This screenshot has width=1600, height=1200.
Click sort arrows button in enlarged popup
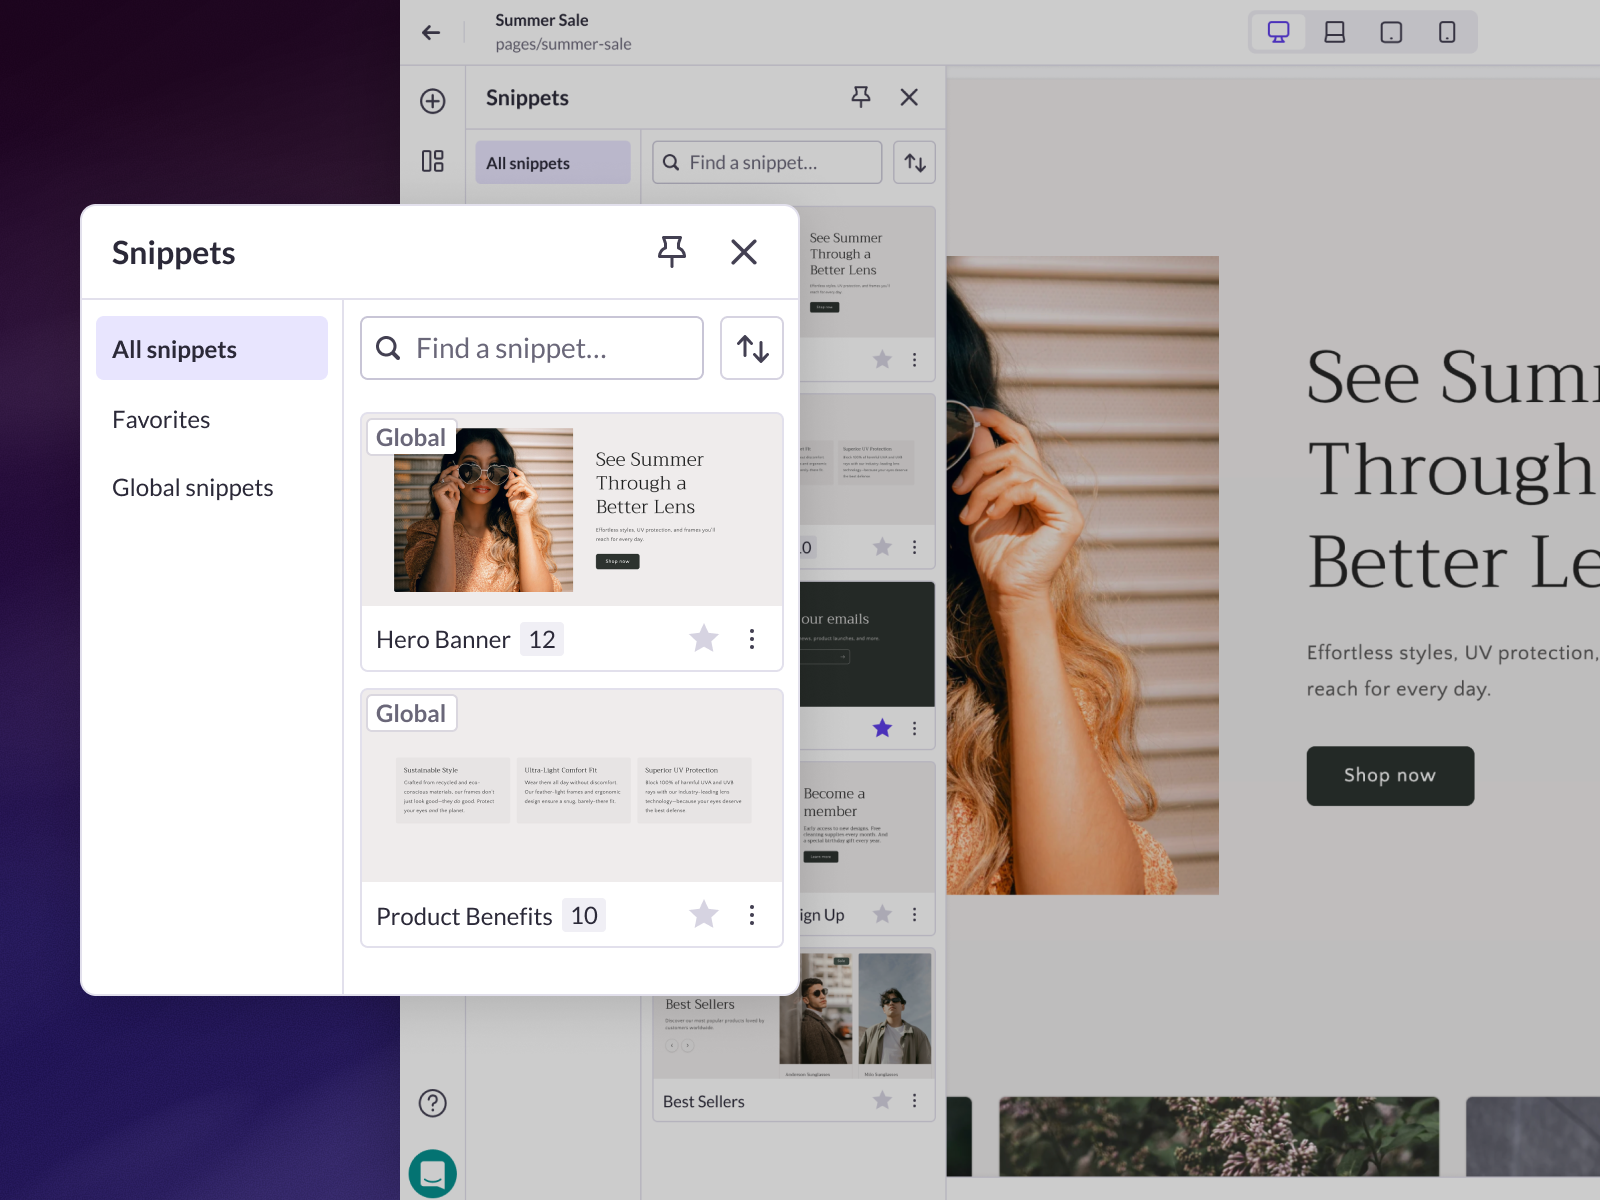coord(752,348)
